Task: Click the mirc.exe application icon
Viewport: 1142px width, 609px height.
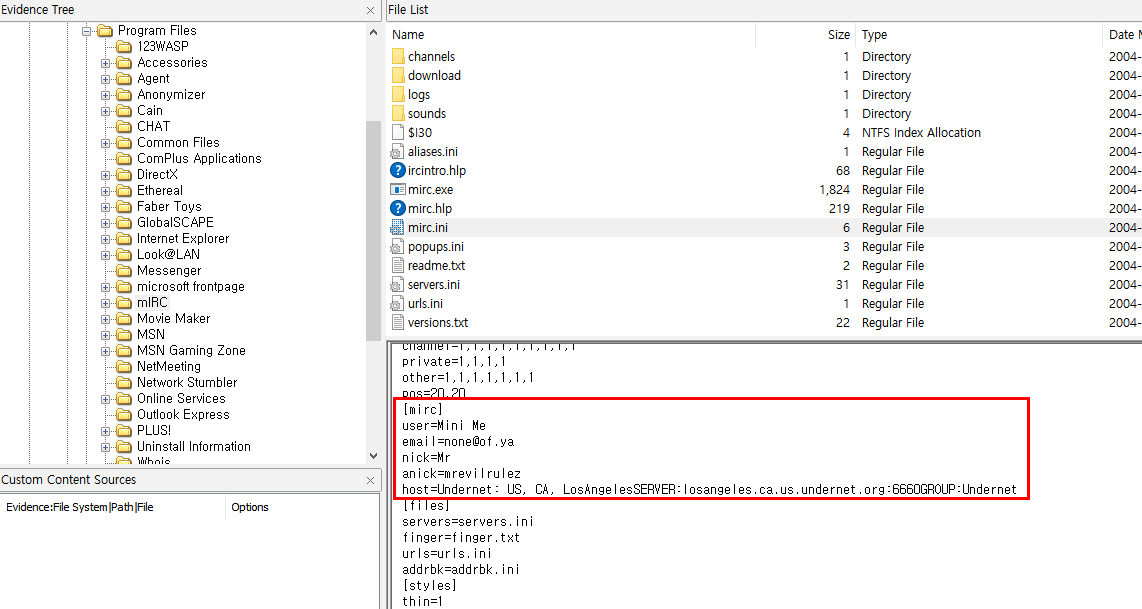Action: (398, 189)
